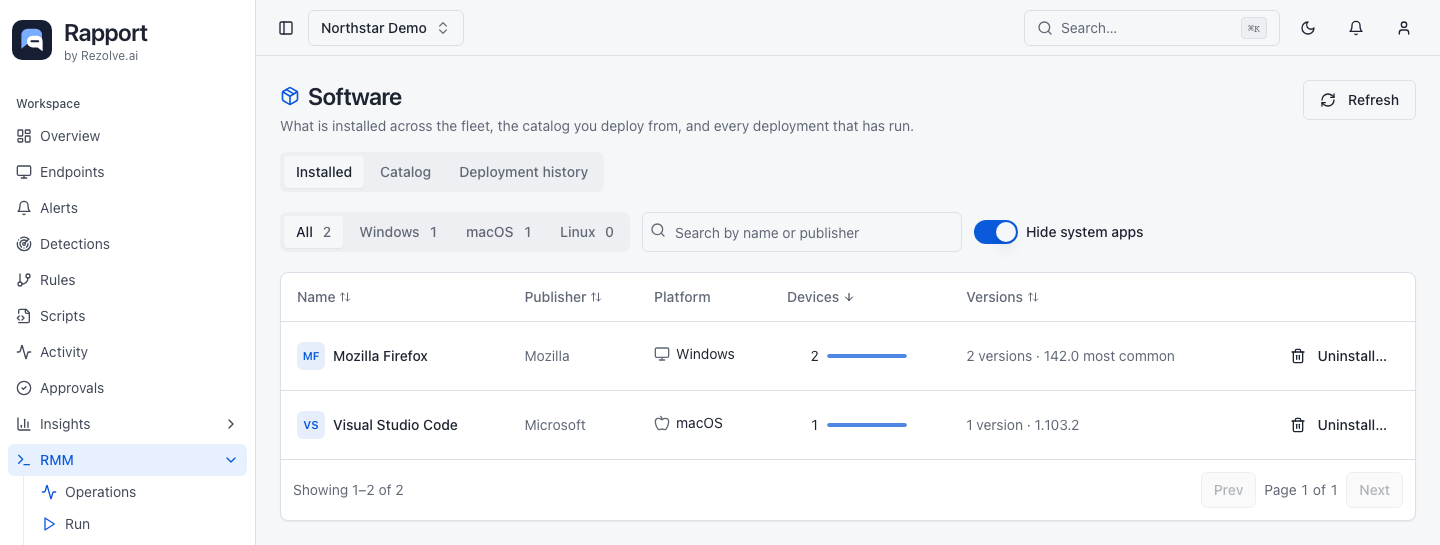Screen dimensions: 1440x545
Task: Open Detections in the sidebar
Action: [x=127, y=244]
